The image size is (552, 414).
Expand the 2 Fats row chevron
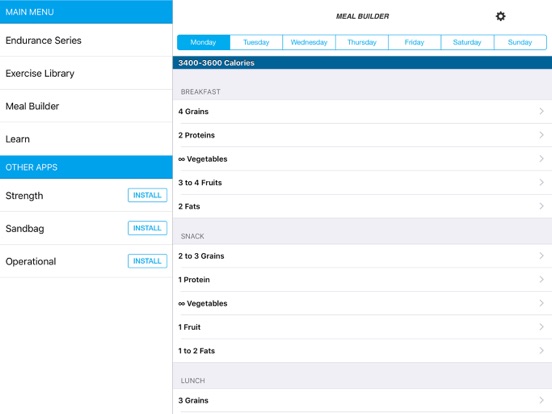pos(541,206)
